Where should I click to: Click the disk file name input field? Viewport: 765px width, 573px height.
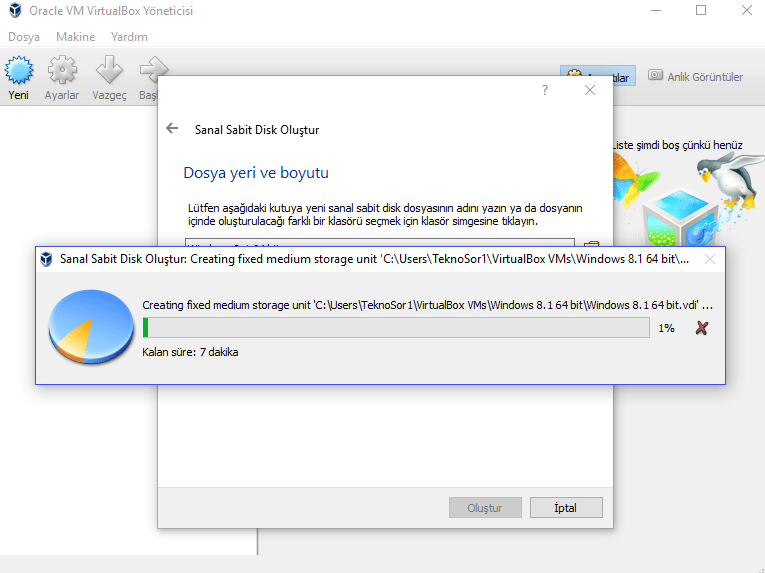(x=380, y=243)
